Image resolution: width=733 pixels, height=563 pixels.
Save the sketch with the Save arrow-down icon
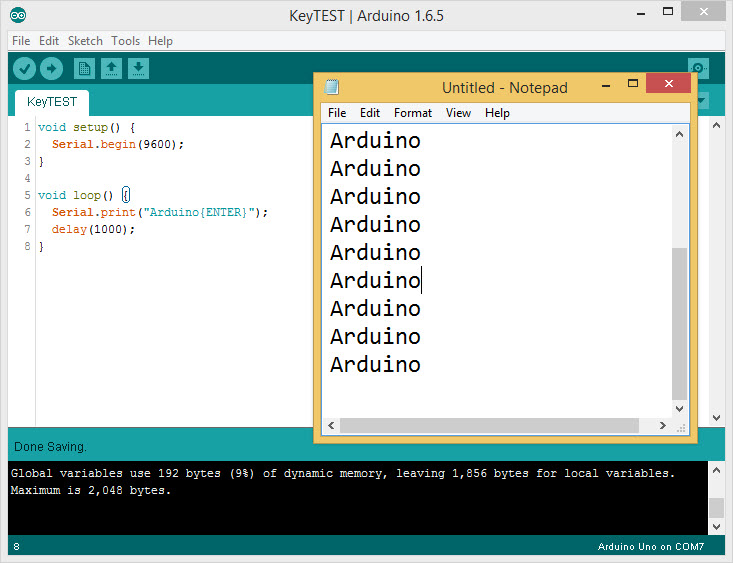pos(138,69)
